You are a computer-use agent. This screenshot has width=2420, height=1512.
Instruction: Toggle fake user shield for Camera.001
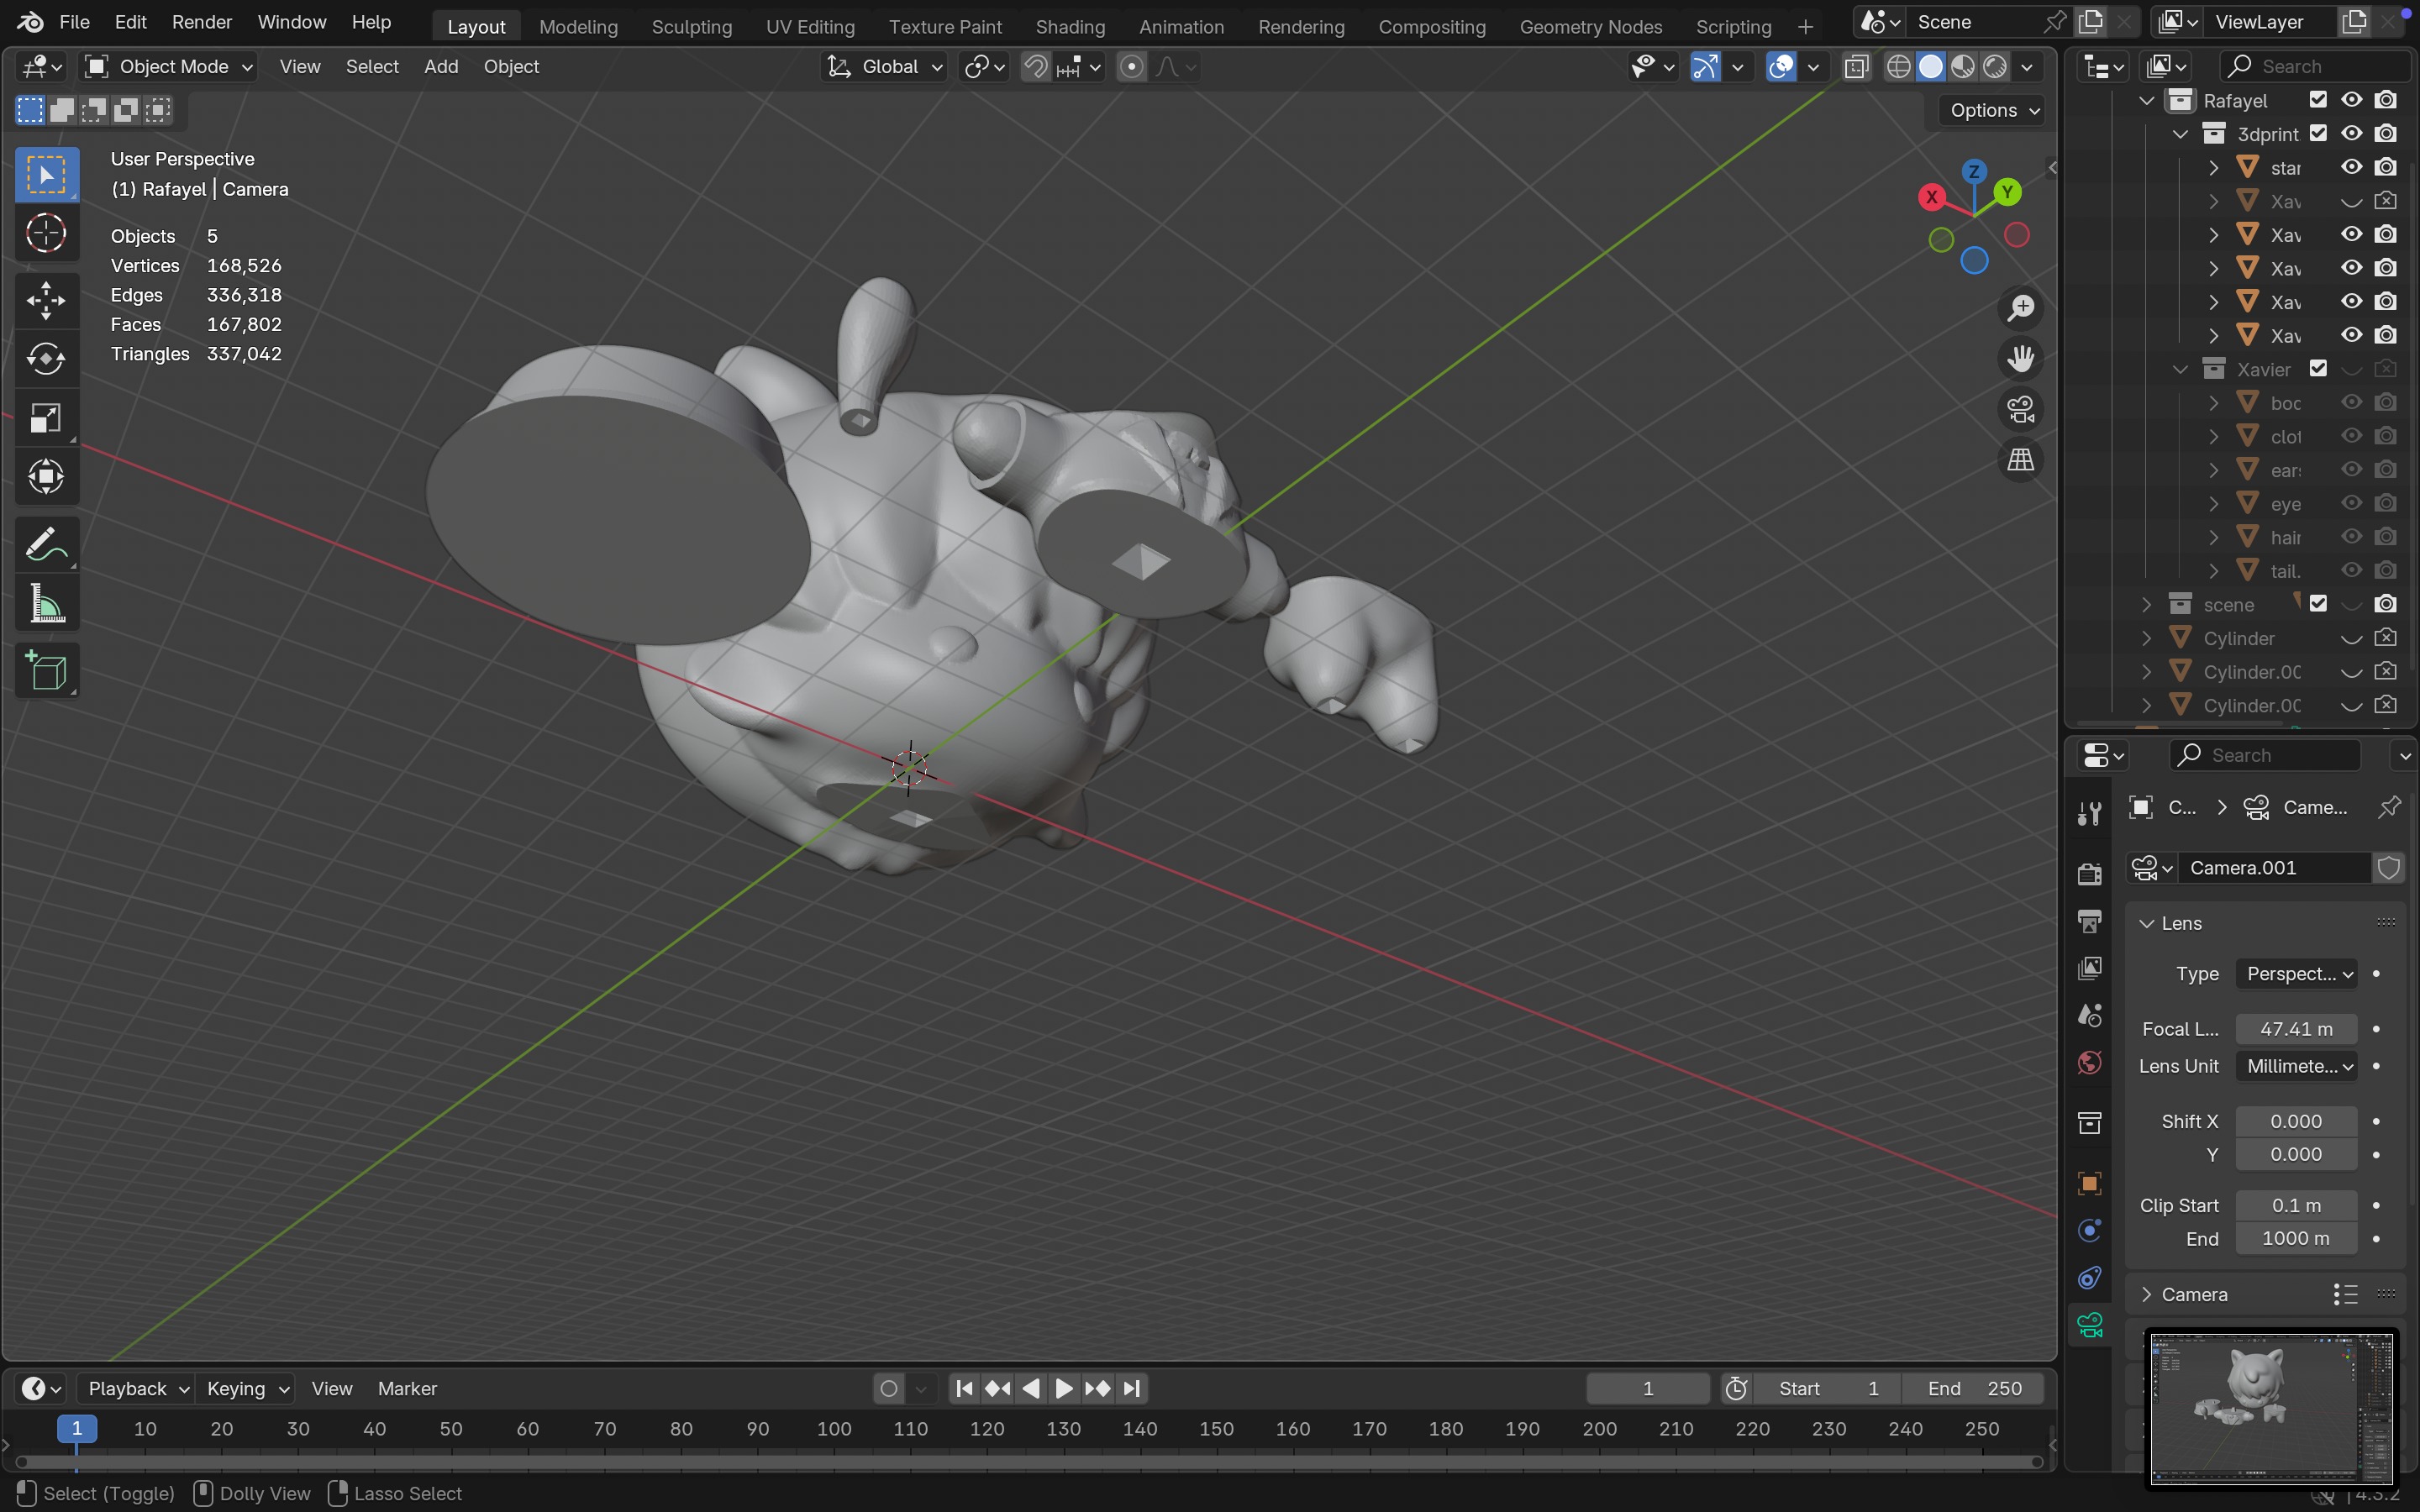[x=2389, y=868]
